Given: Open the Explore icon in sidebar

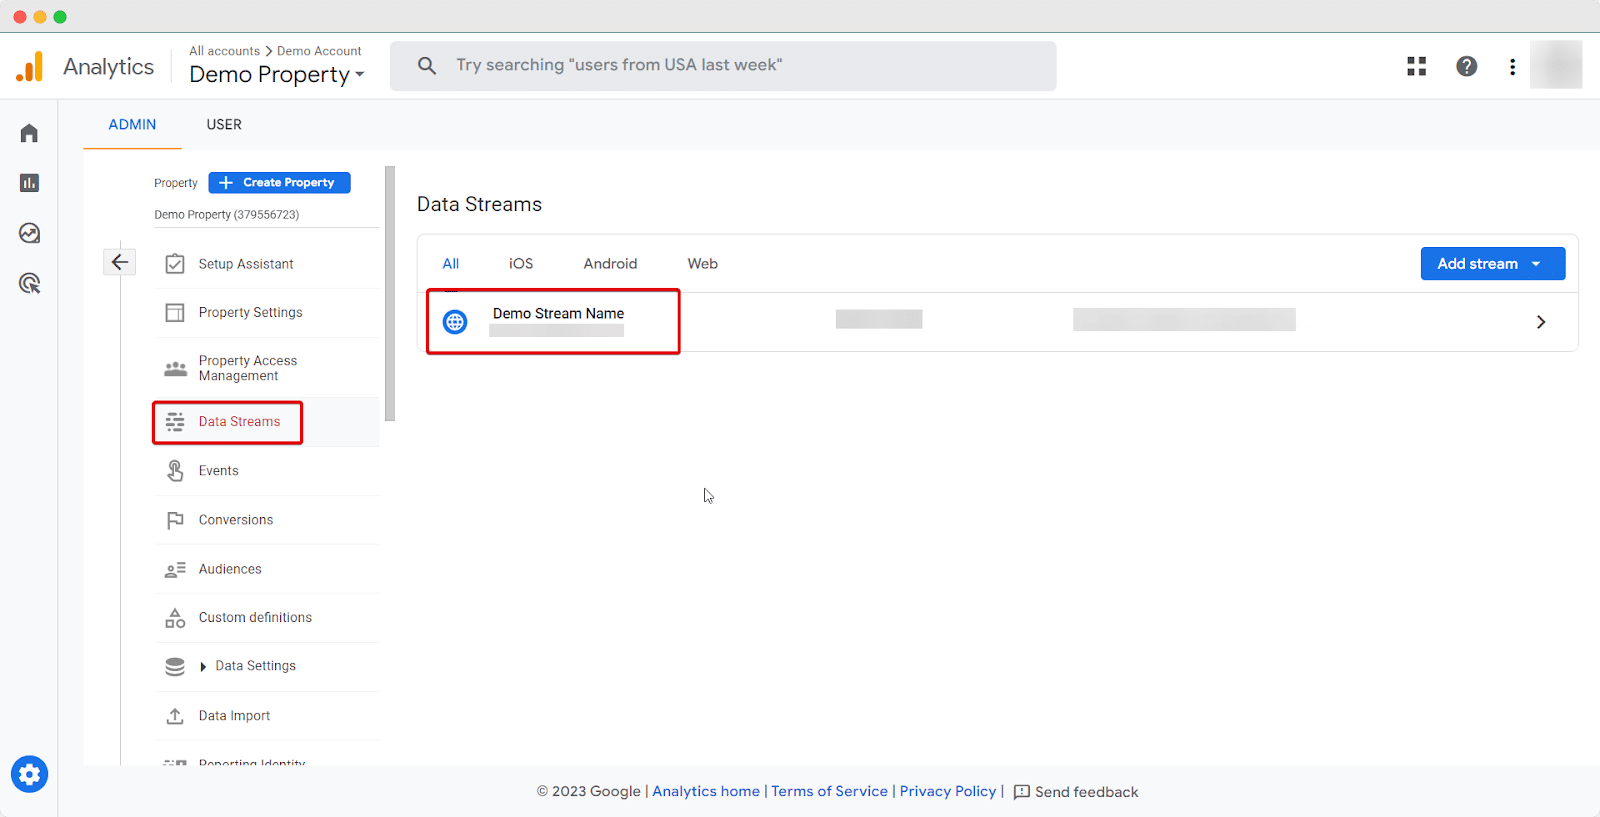Looking at the screenshot, I should [x=29, y=233].
